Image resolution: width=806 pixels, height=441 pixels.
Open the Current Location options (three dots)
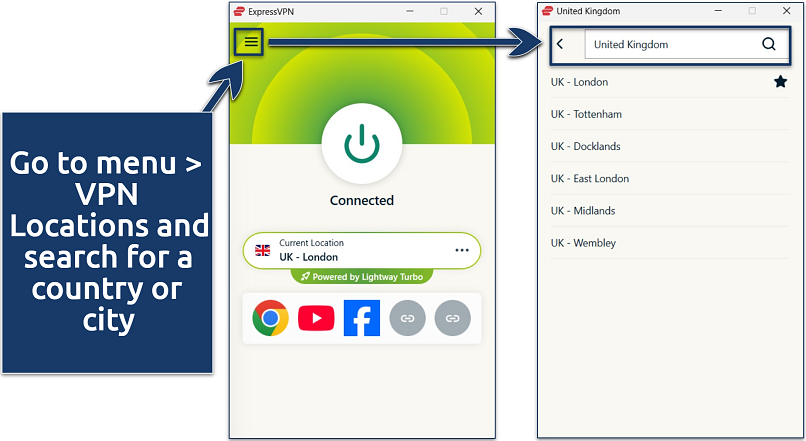point(462,250)
